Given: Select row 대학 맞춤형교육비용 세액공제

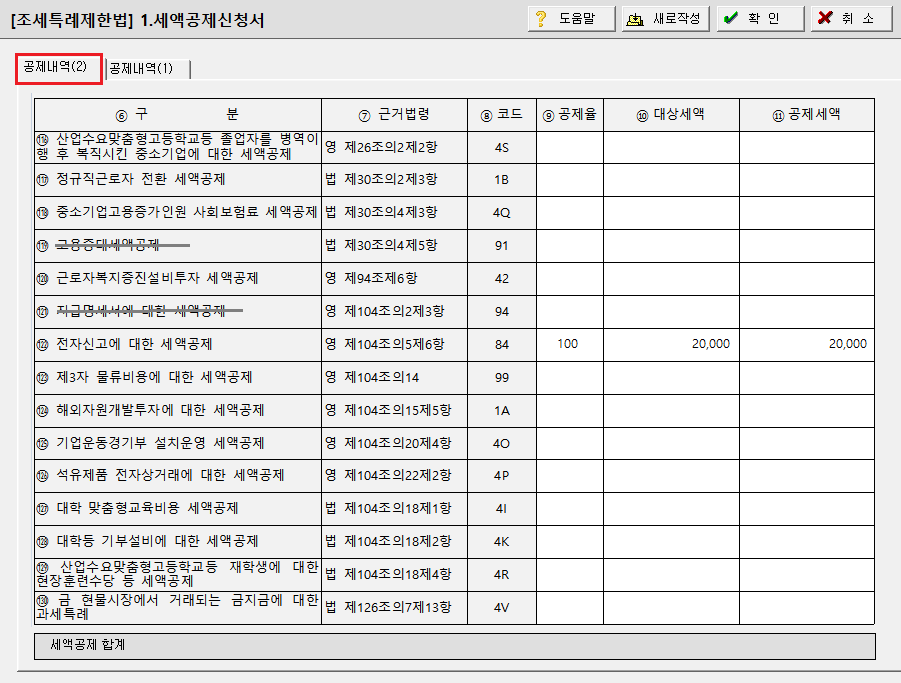Looking at the screenshot, I should click(x=178, y=508).
